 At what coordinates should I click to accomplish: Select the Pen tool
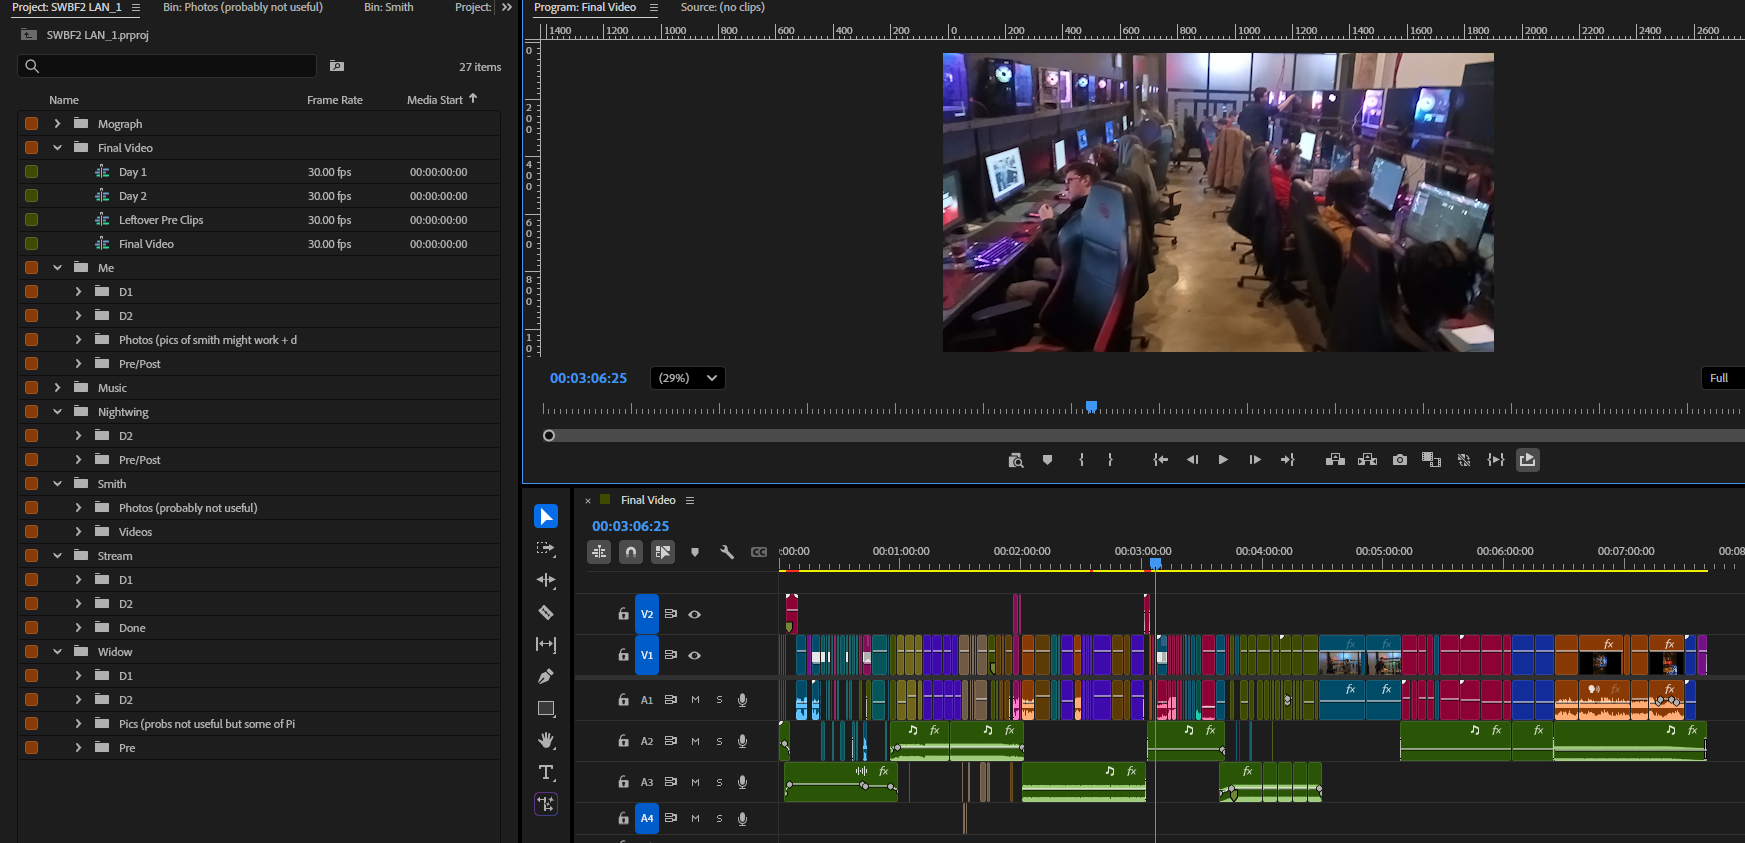click(x=546, y=676)
